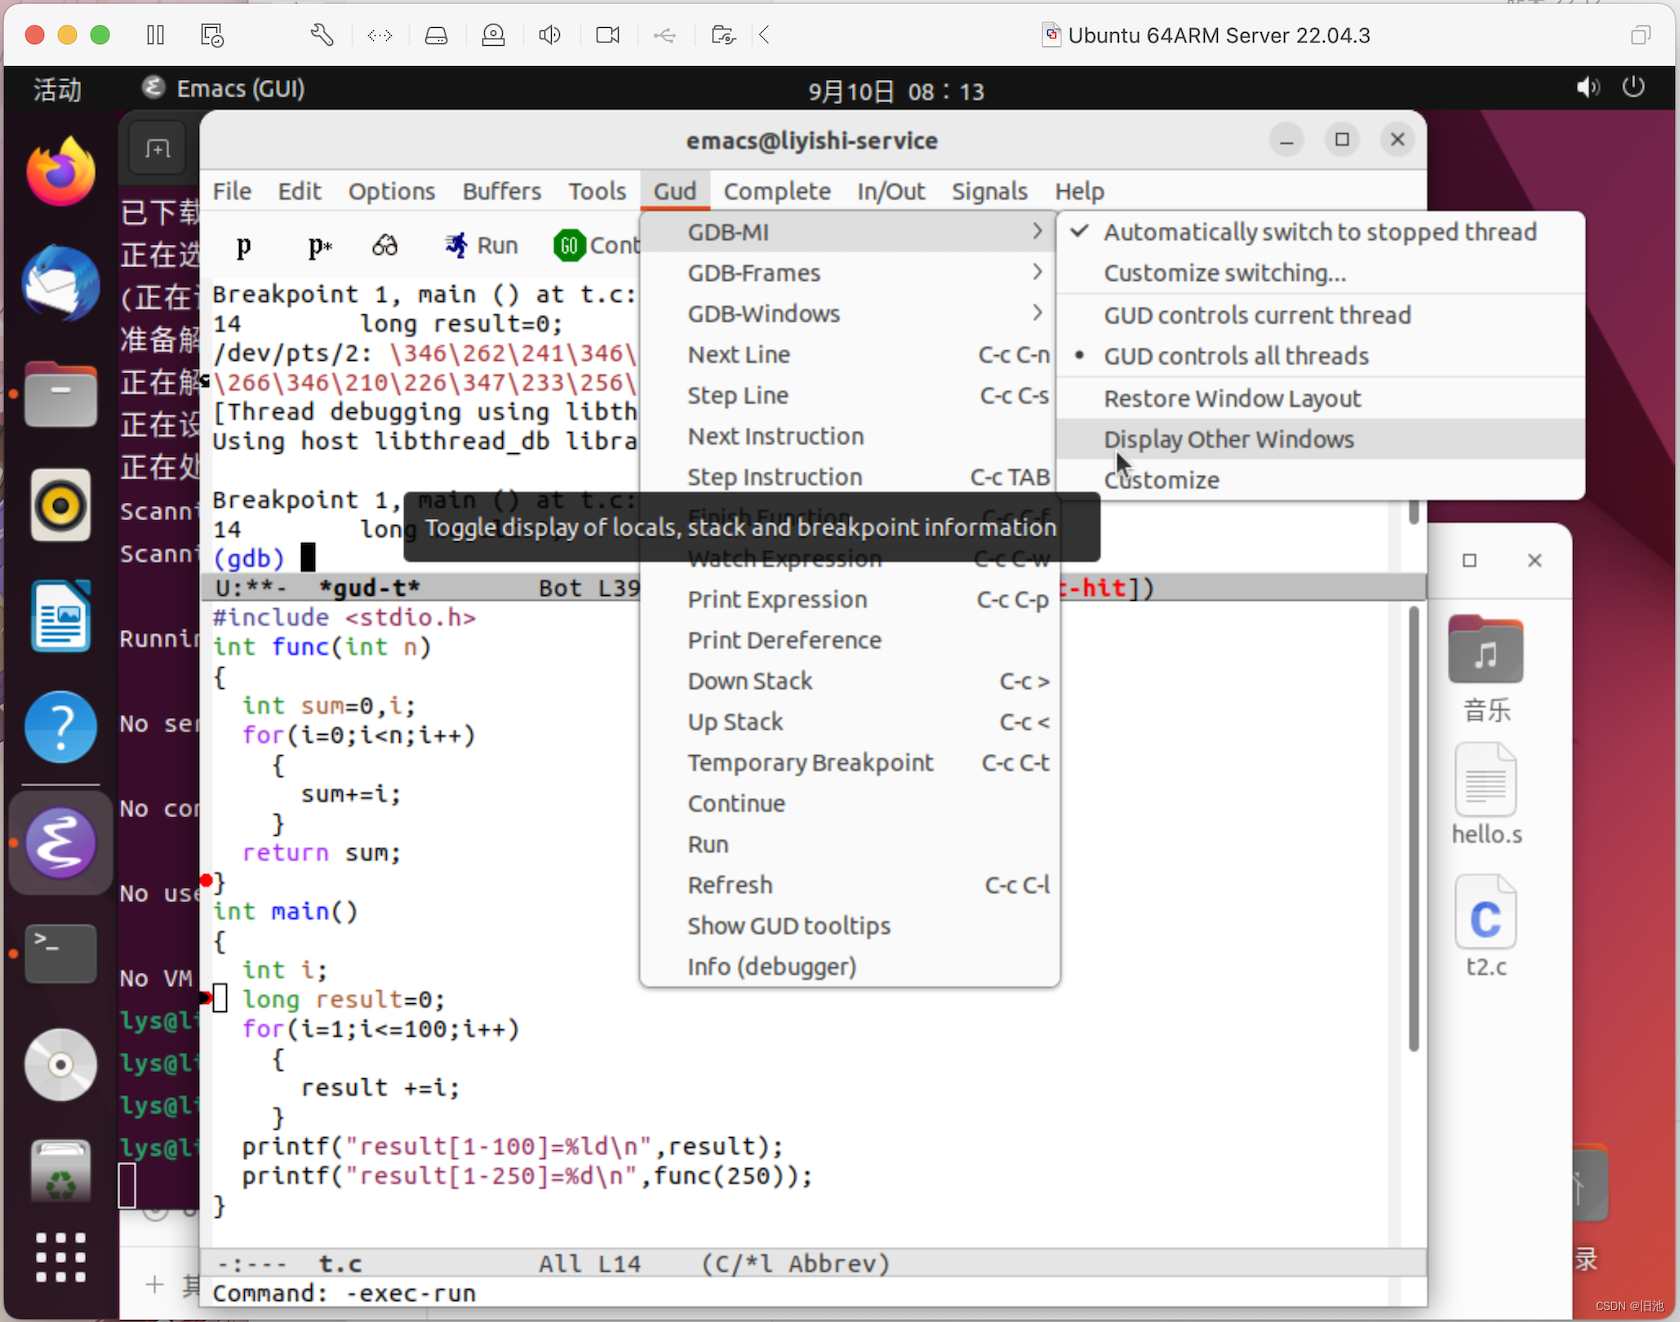Open the Files app in the dock
The height and width of the screenshot is (1322, 1680).
point(61,394)
